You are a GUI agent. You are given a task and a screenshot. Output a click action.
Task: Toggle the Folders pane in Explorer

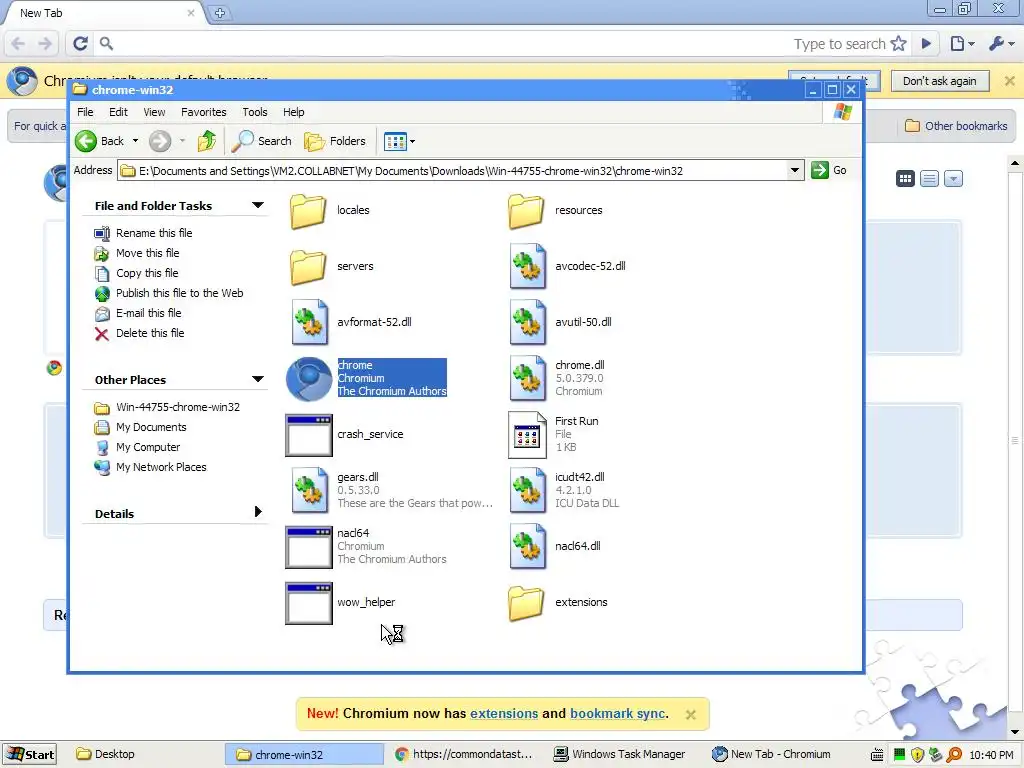[x=335, y=141]
